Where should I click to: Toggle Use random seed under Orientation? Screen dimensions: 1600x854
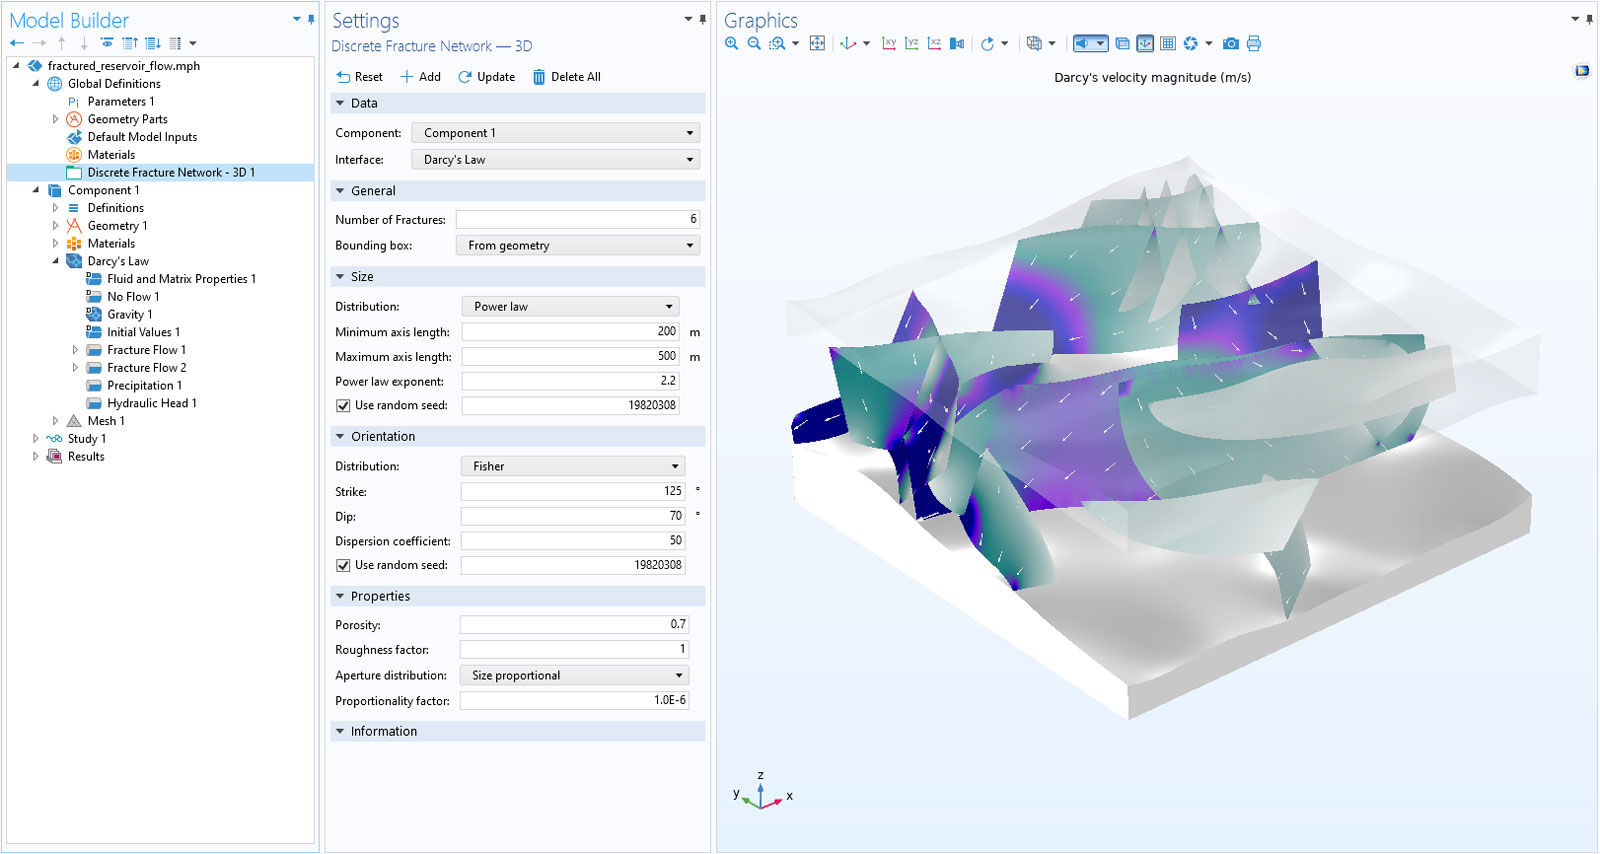tap(343, 565)
